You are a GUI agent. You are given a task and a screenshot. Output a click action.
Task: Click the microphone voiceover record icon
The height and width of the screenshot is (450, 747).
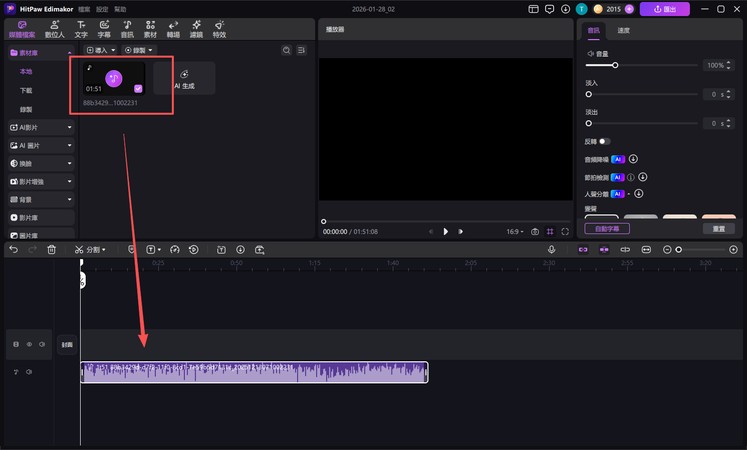(551, 249)
